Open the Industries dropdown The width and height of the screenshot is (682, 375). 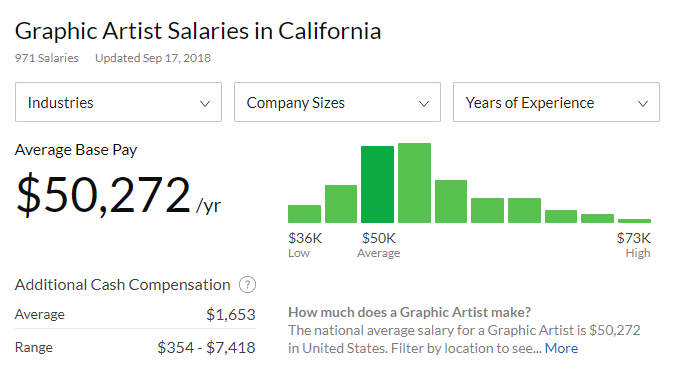(118, 102)
